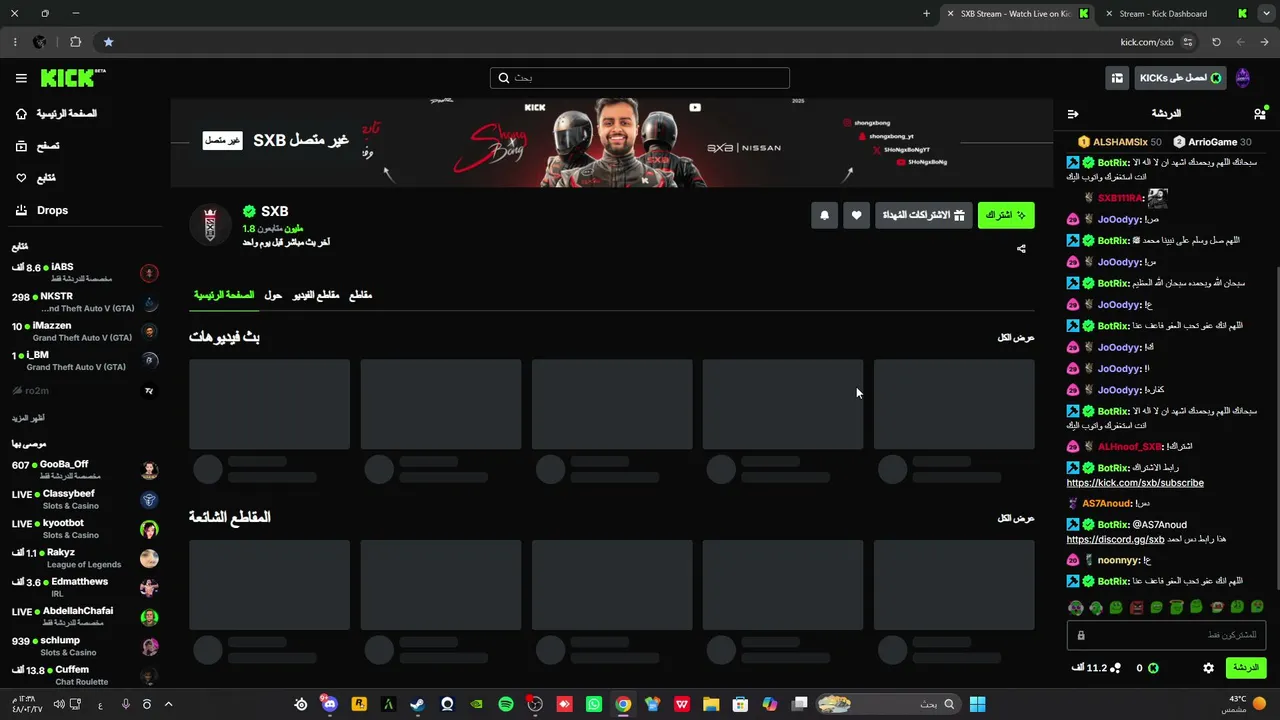The width and height of the screenshot is (1280, 720).
Task: Click AS7Anoud username in chat
Action: (x=1106, y=504)
